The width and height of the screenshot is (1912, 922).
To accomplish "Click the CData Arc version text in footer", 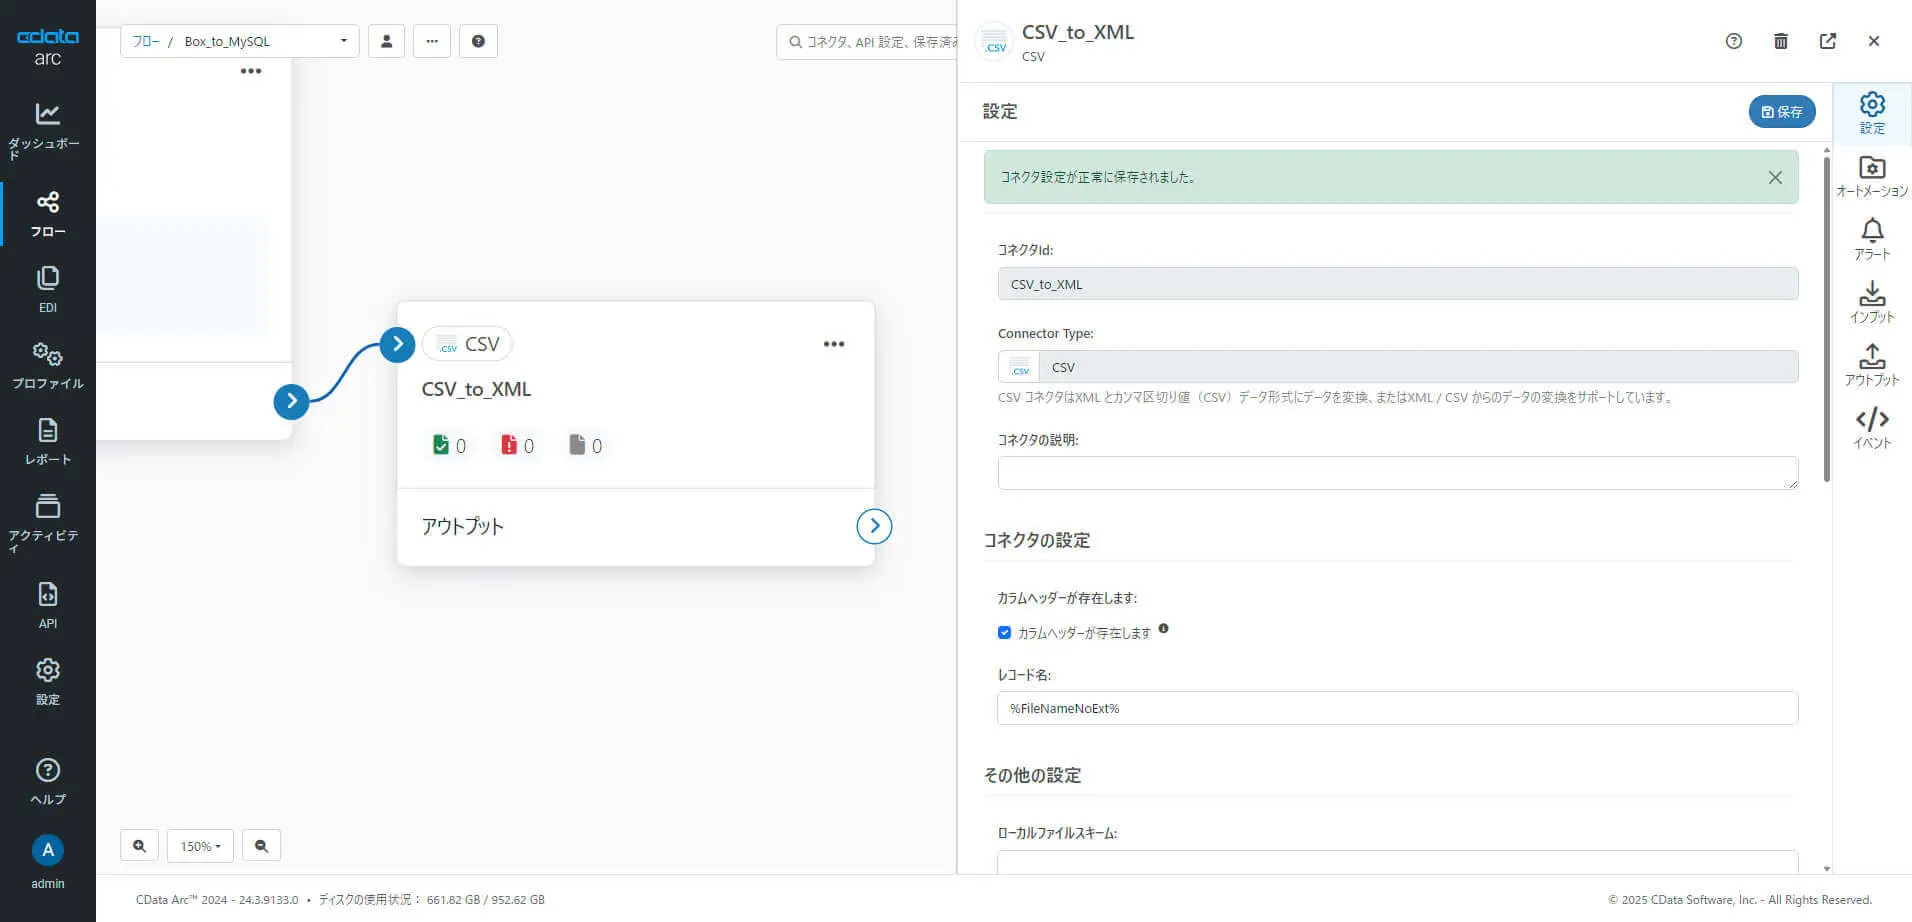I will pyautogui.click(x=217, y=900).
